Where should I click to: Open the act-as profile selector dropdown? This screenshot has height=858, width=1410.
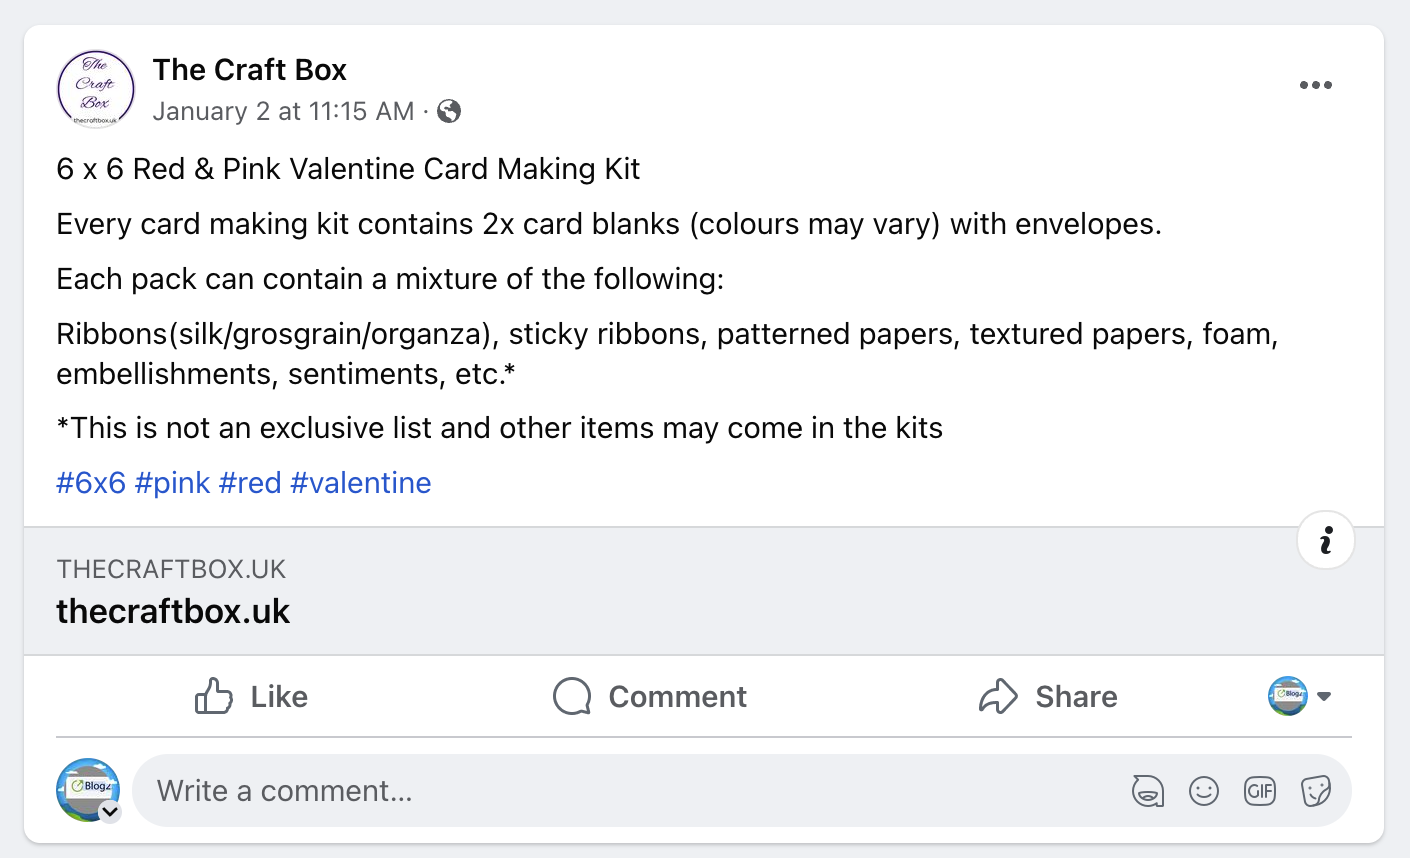1300,696
